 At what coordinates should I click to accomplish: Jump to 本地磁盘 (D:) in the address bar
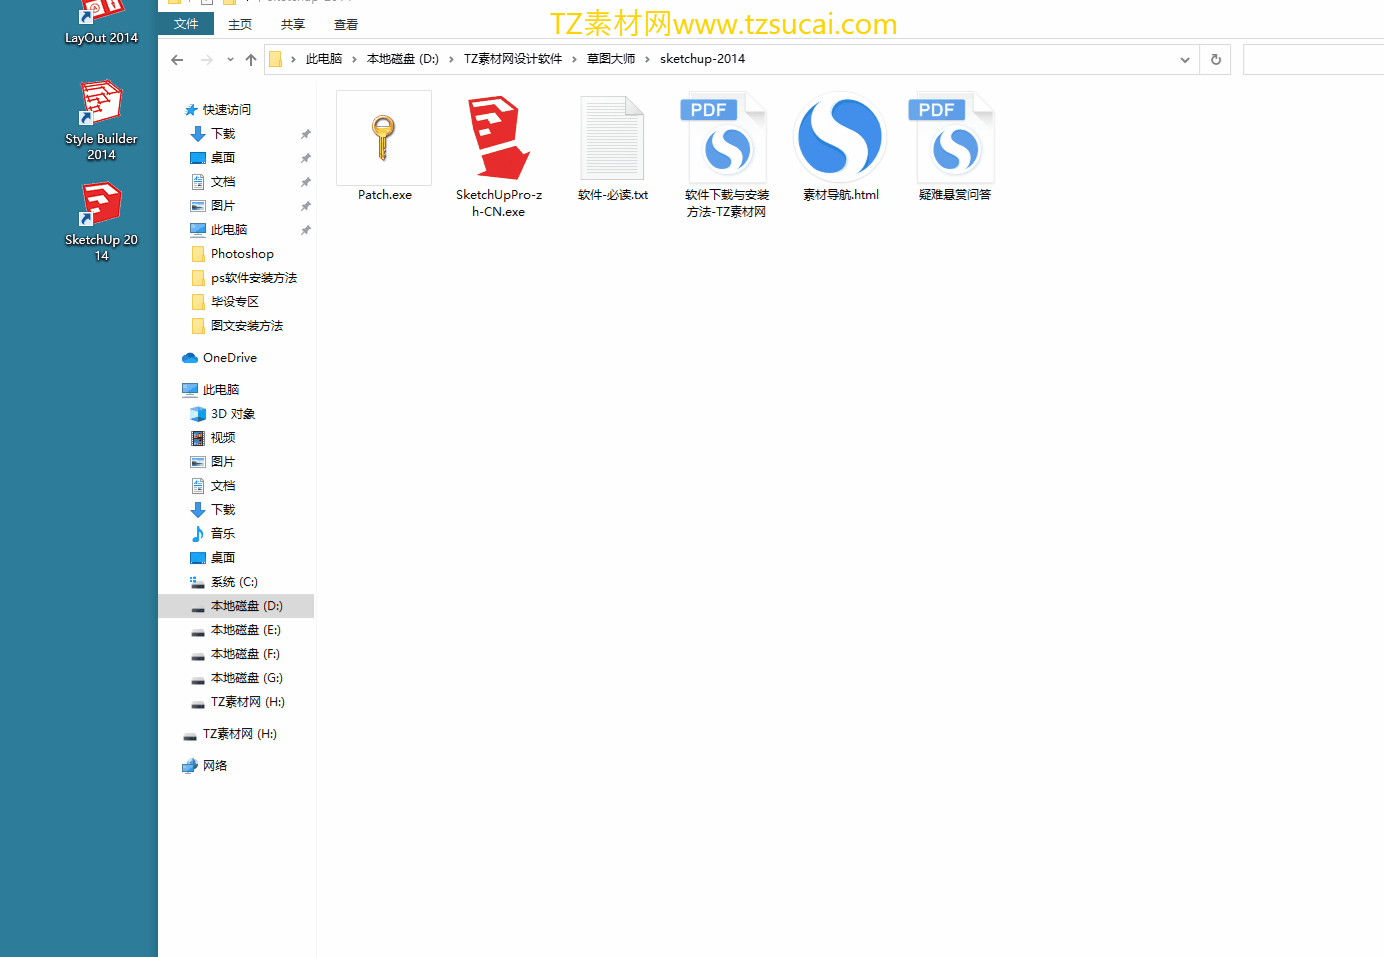pos(403,59)
